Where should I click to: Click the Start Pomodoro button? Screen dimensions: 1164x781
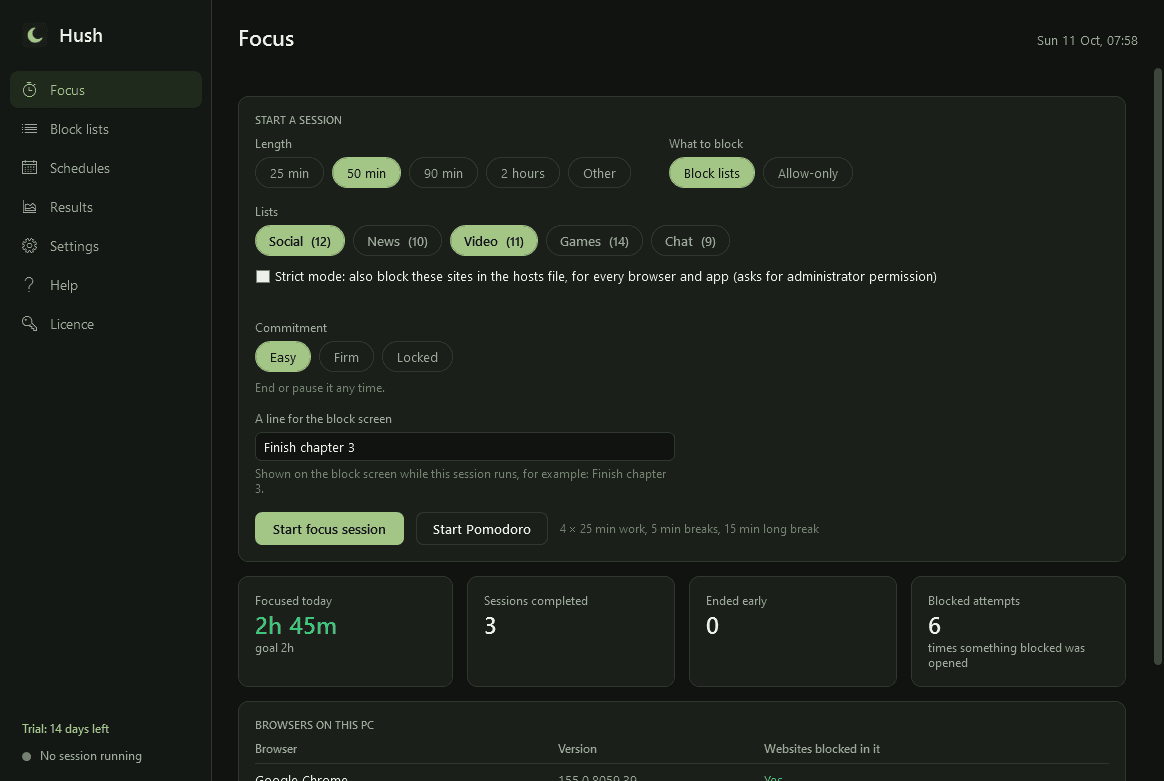click(x=482, y=529)
